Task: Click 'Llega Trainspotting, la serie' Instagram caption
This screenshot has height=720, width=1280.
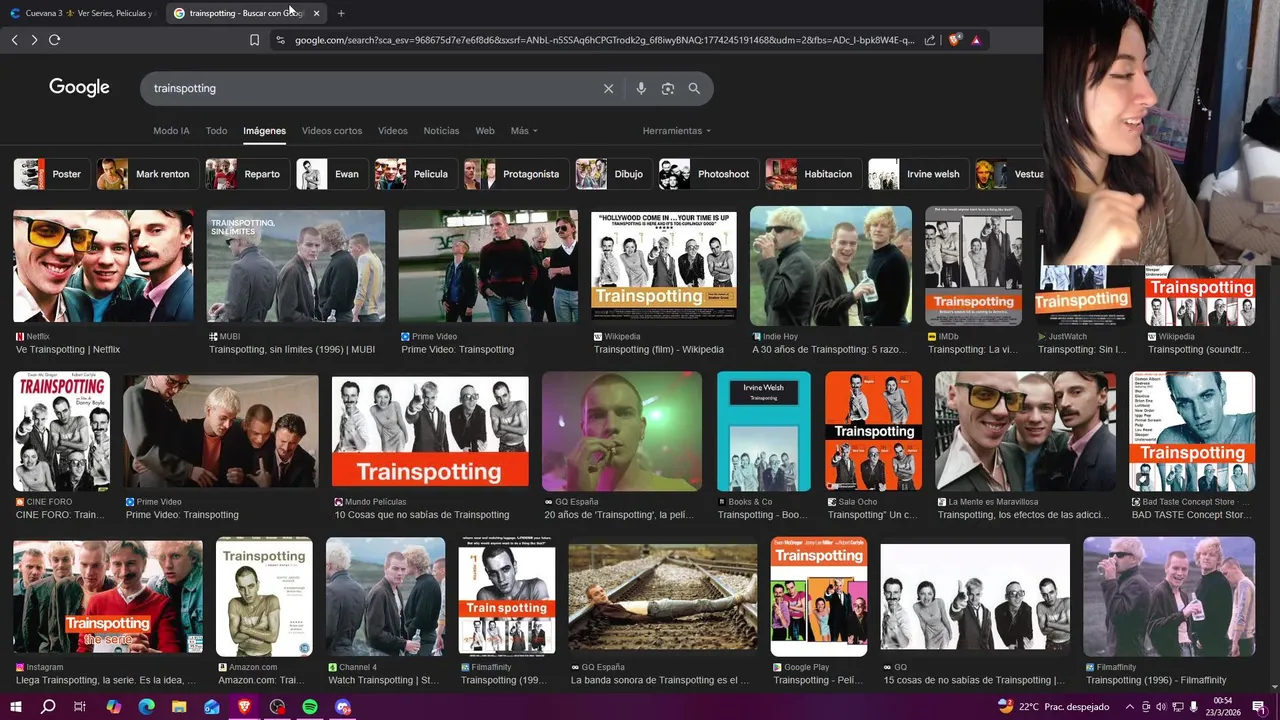Action: pos(106,681)
